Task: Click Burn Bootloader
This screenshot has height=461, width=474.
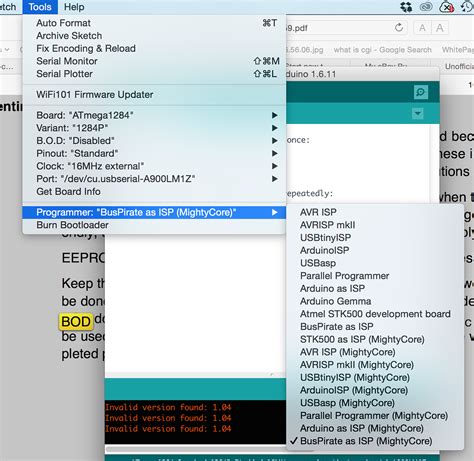Action: click(x=154, y=225)
